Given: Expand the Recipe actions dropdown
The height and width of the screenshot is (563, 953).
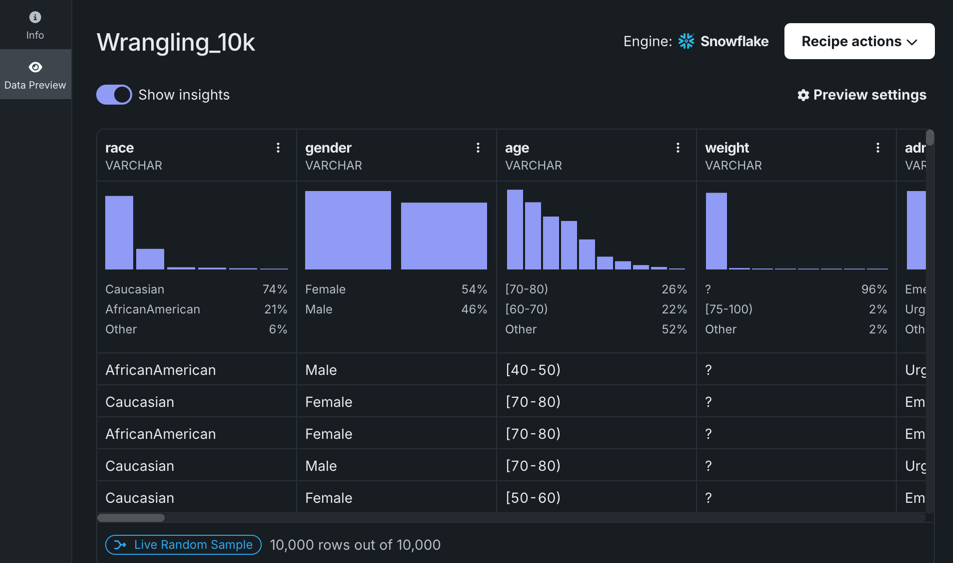Looking at the screenshot, I should [858, 41].
